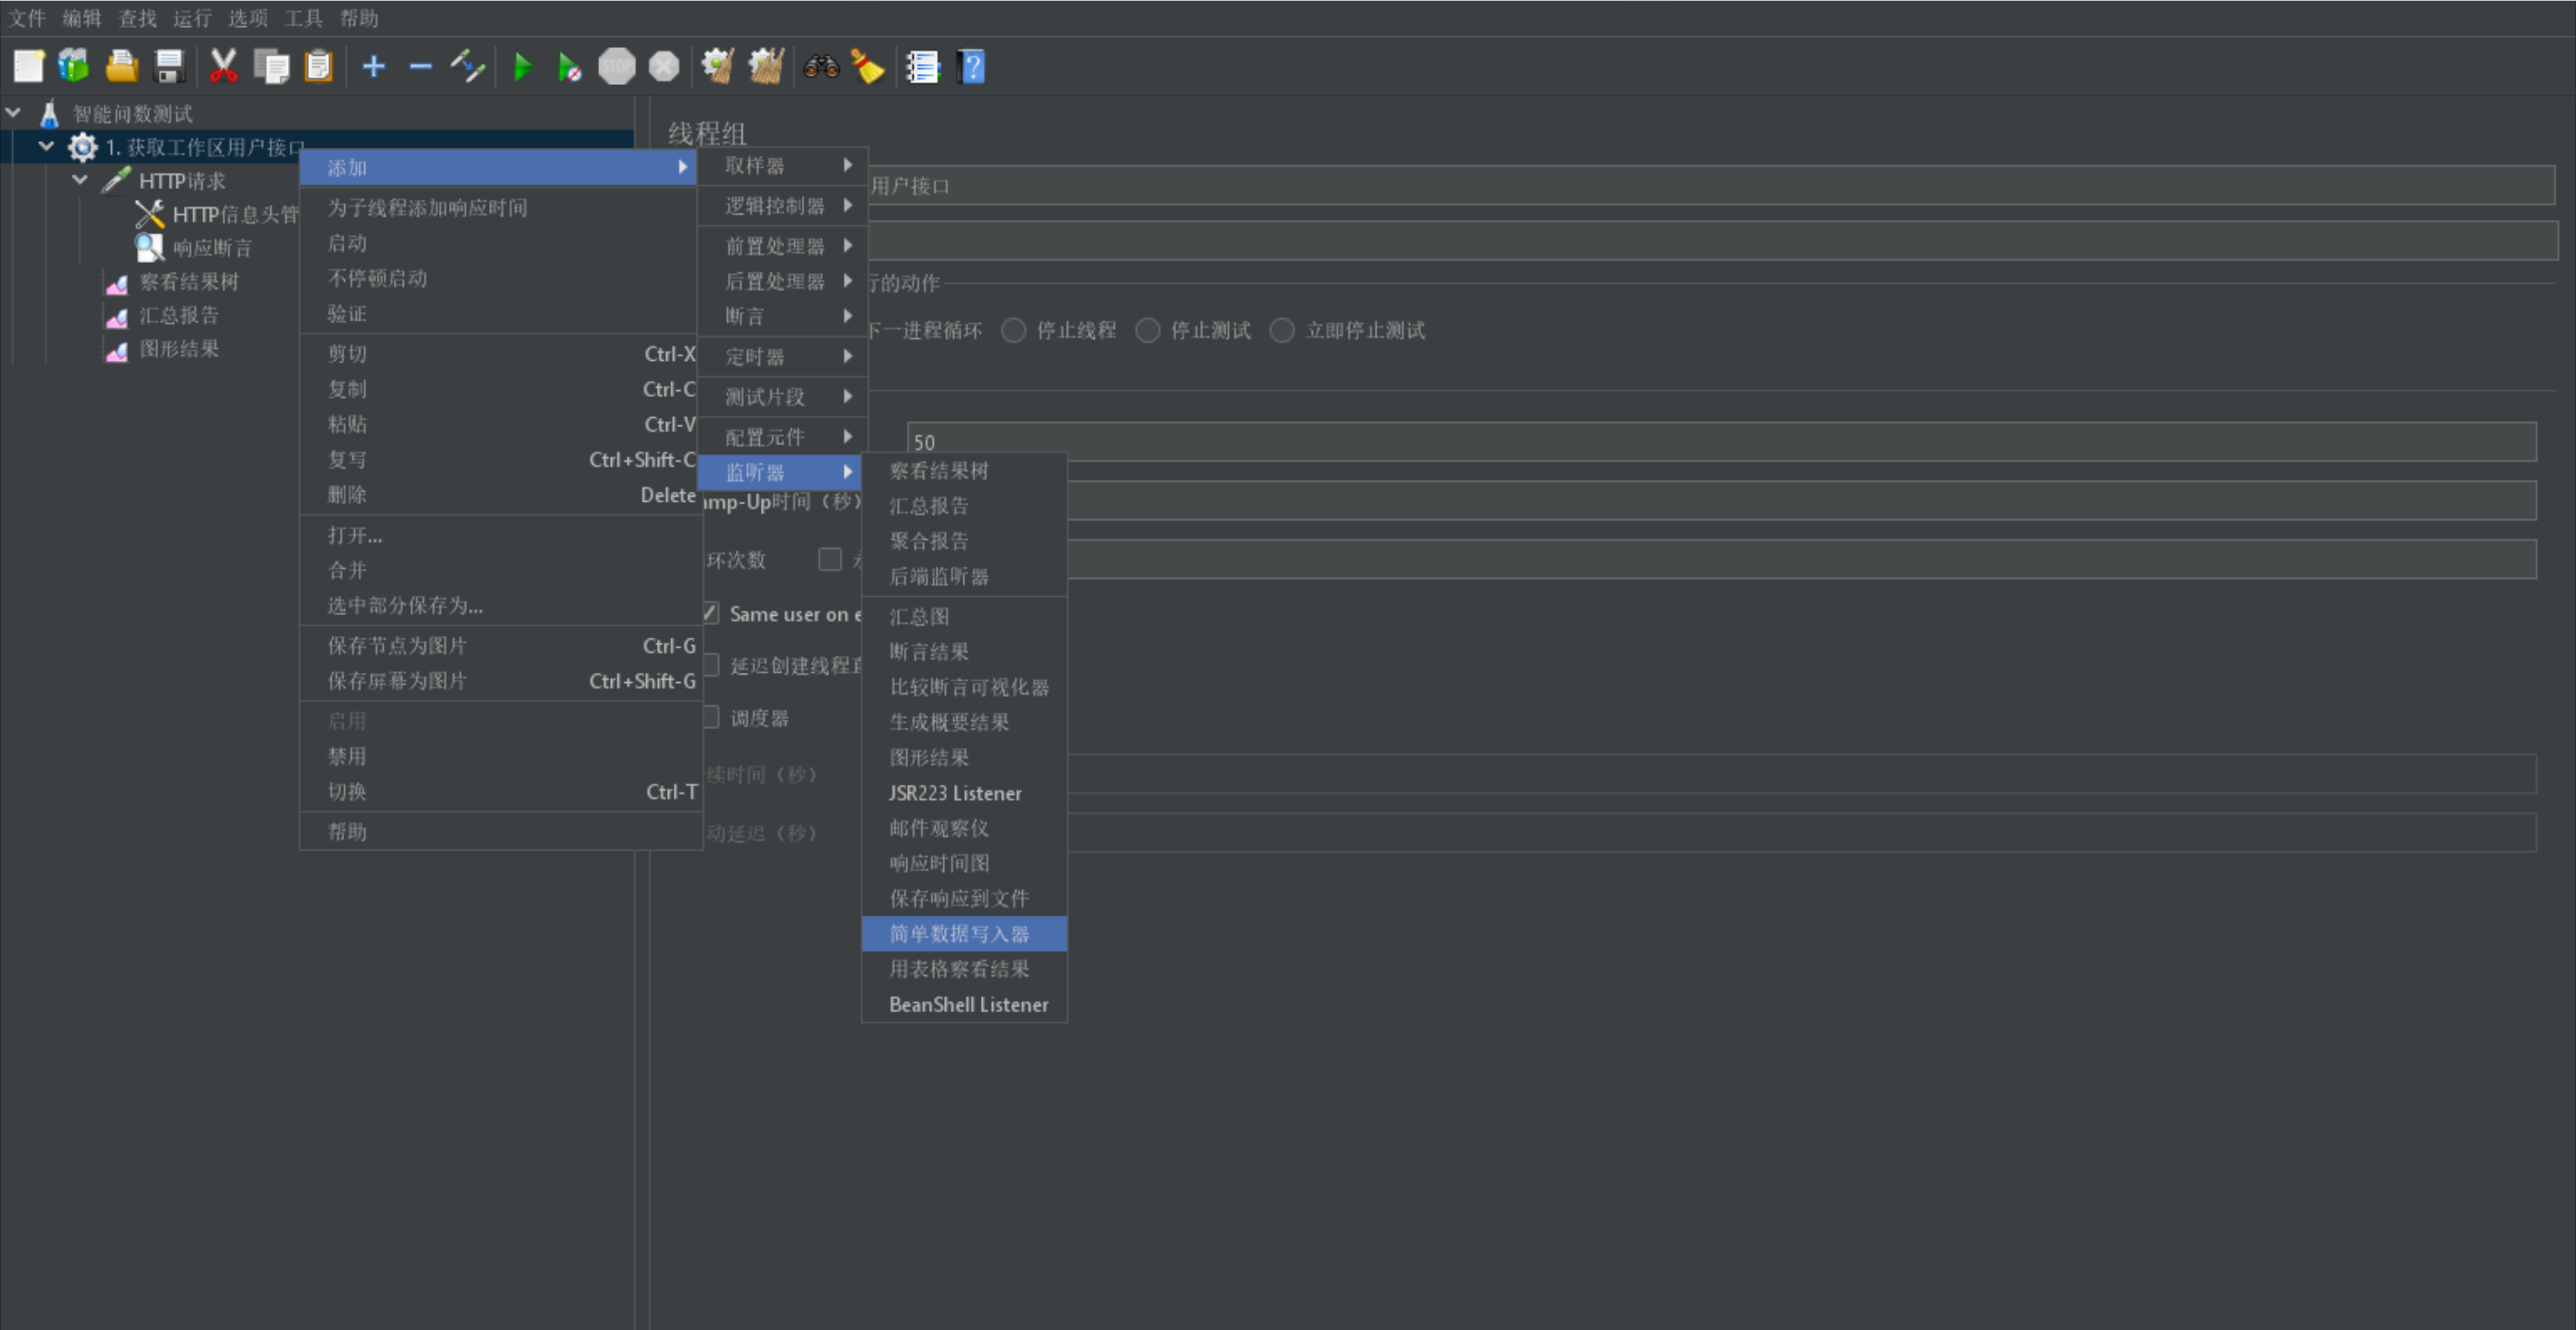Click the HTTP请求 pipette icon
Viewport: 2576px width, 1330px height.
pyautogui.click(x=116, y=181)
